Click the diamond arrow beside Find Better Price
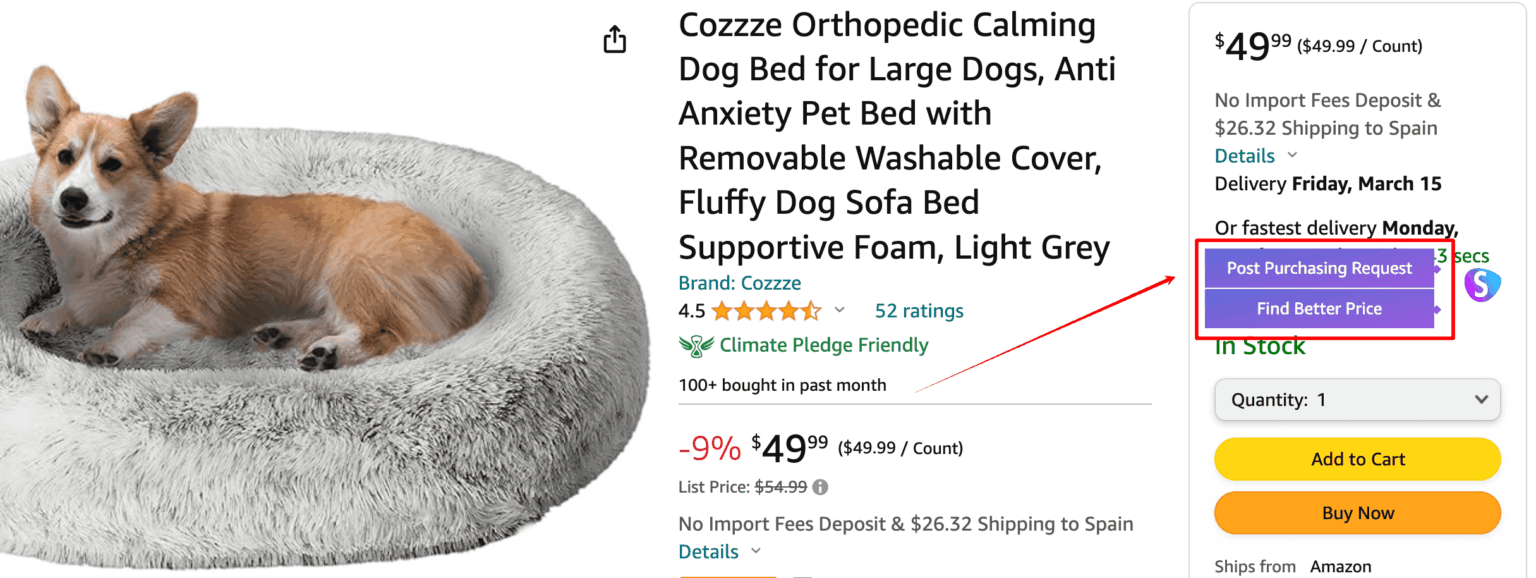The width and height of the screenshot is (1536, 578). point(1437,309)
